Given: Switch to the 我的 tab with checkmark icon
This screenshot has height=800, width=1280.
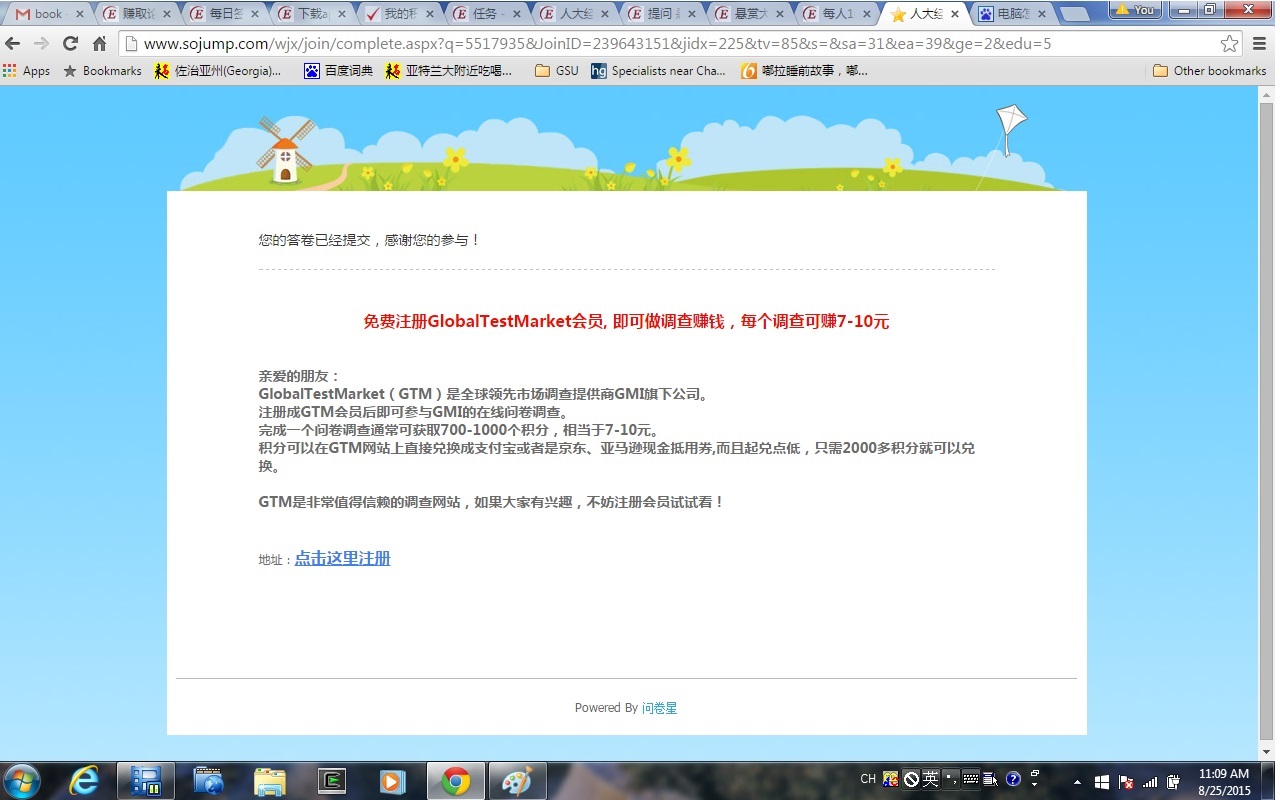Looking at the screenshot, I should point(400,14).
